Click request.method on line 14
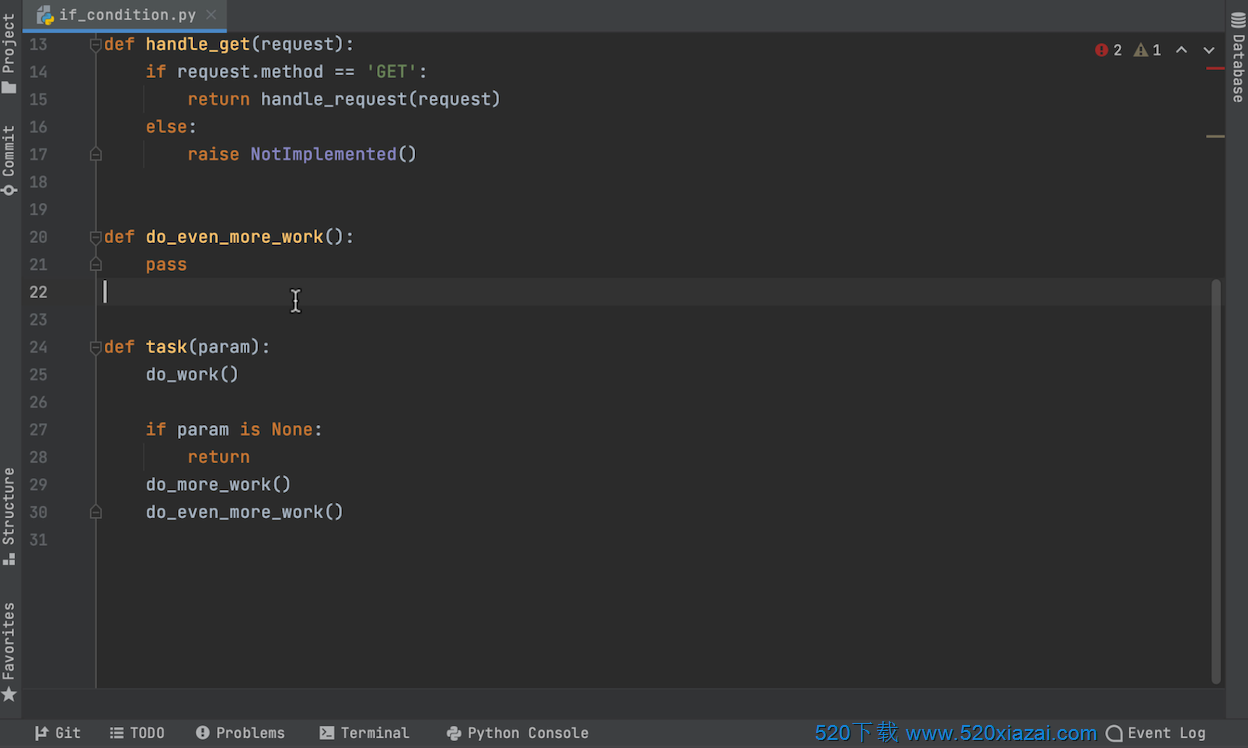1248x748 pixels. click(250, 72)
